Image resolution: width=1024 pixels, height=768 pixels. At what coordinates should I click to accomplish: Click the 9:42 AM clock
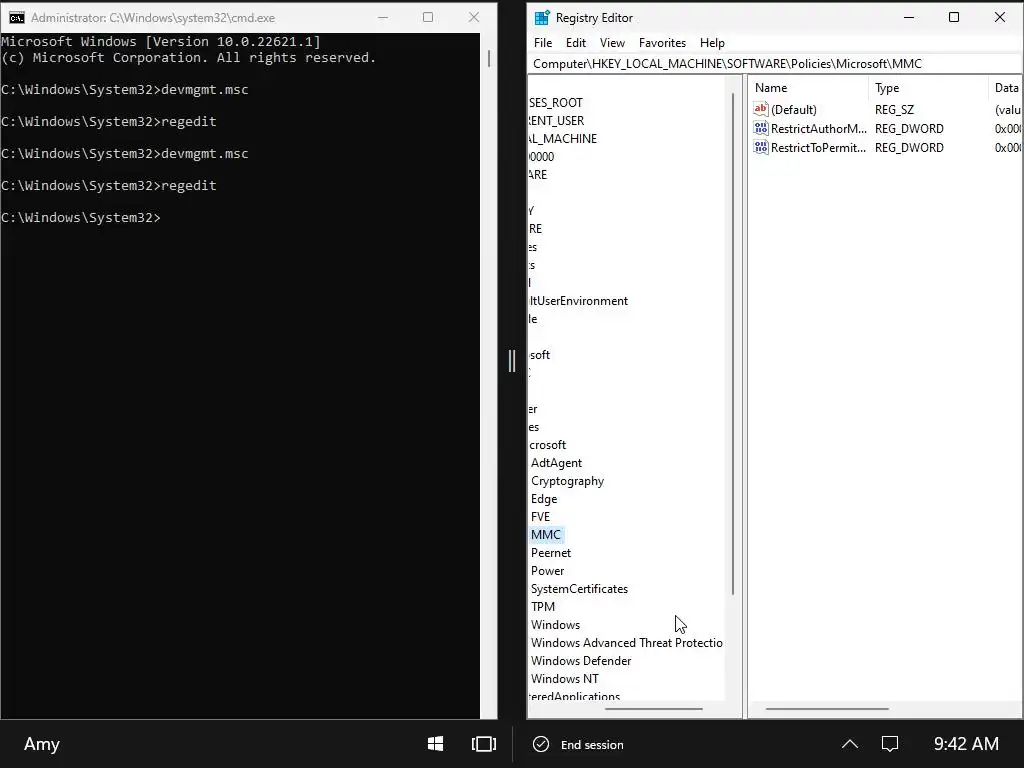(x=966, y=744)
